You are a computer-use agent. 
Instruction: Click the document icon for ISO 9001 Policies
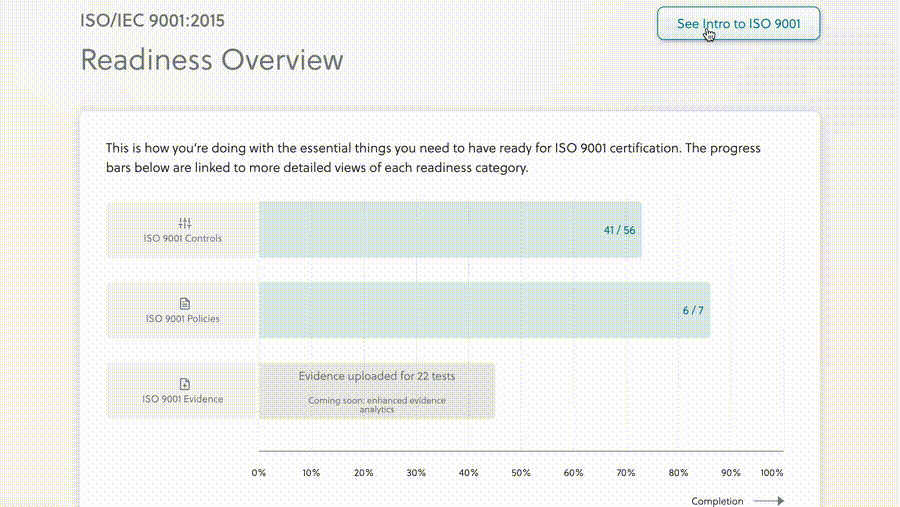tap(184, 303)
